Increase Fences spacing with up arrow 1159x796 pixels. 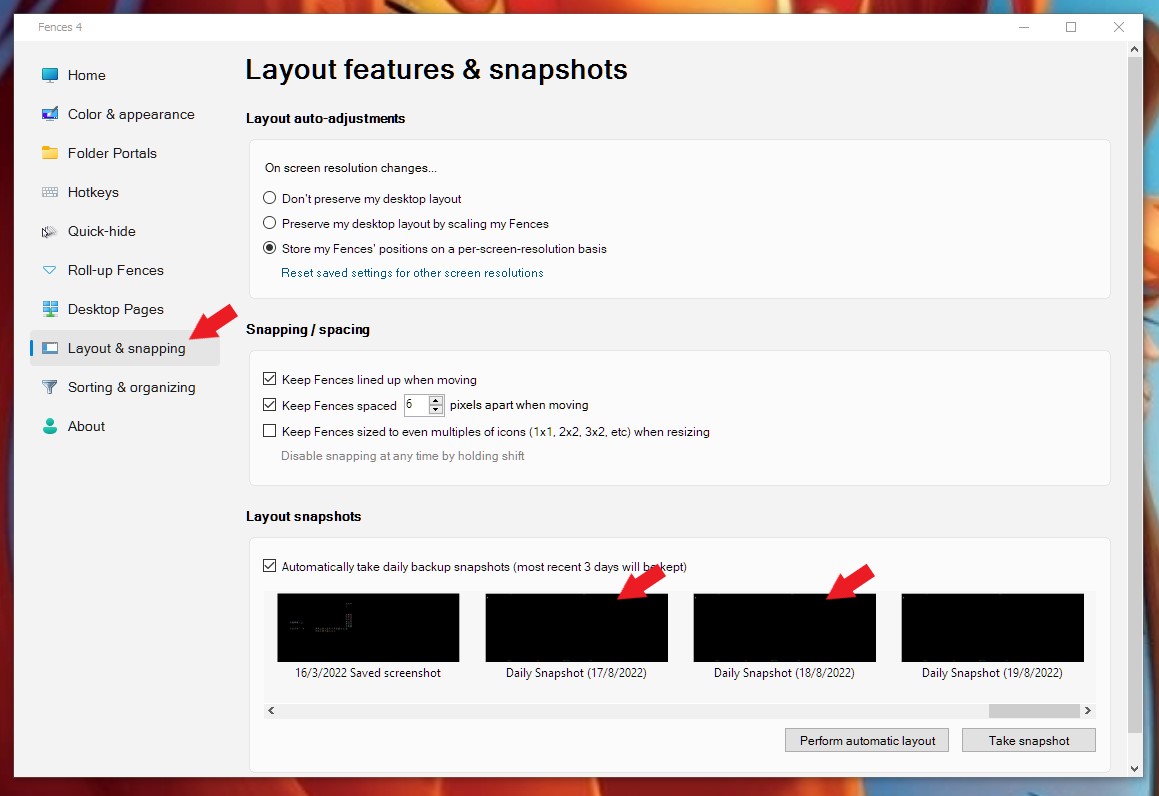(x=436, y=401)
